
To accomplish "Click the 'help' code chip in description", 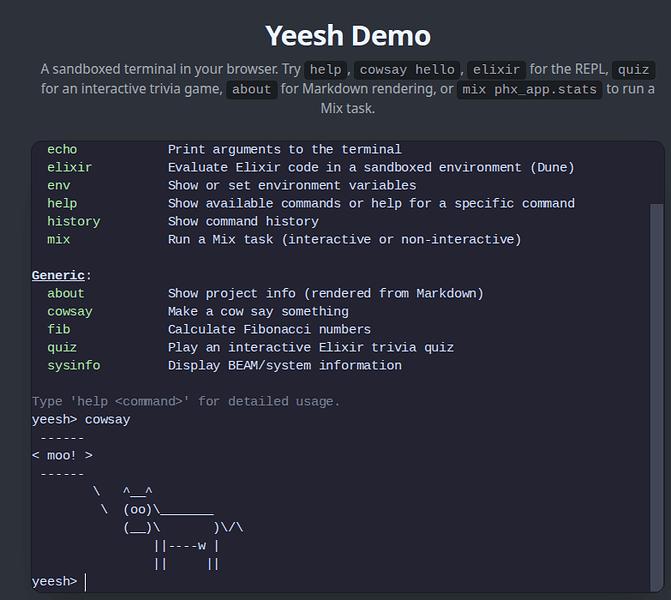I will (x=325, y=70).
